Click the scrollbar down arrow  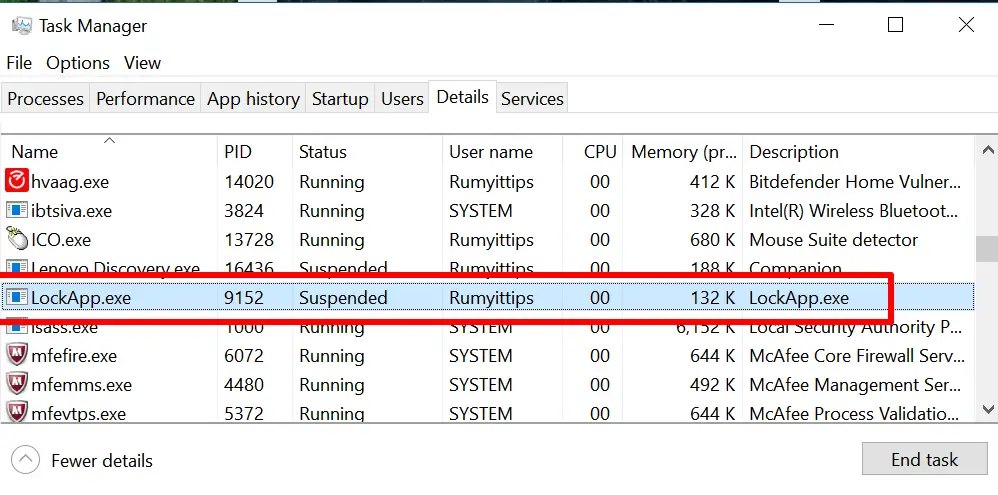coord(987,408)
